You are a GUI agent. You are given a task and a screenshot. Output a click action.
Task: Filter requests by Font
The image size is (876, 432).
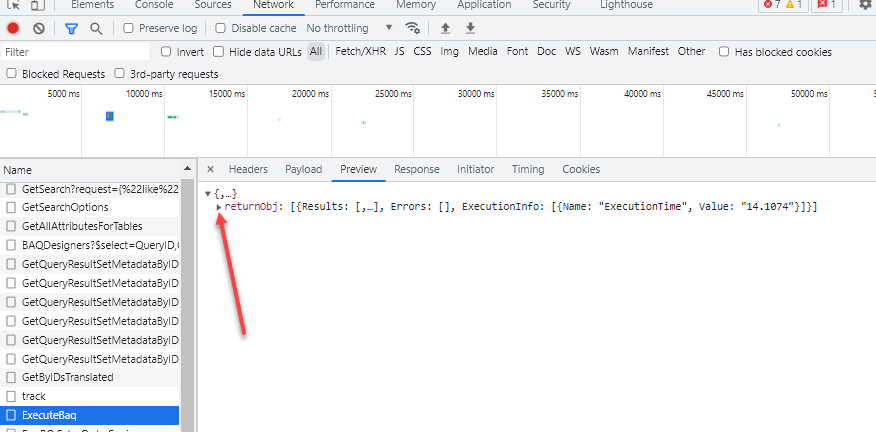(517, 51)
